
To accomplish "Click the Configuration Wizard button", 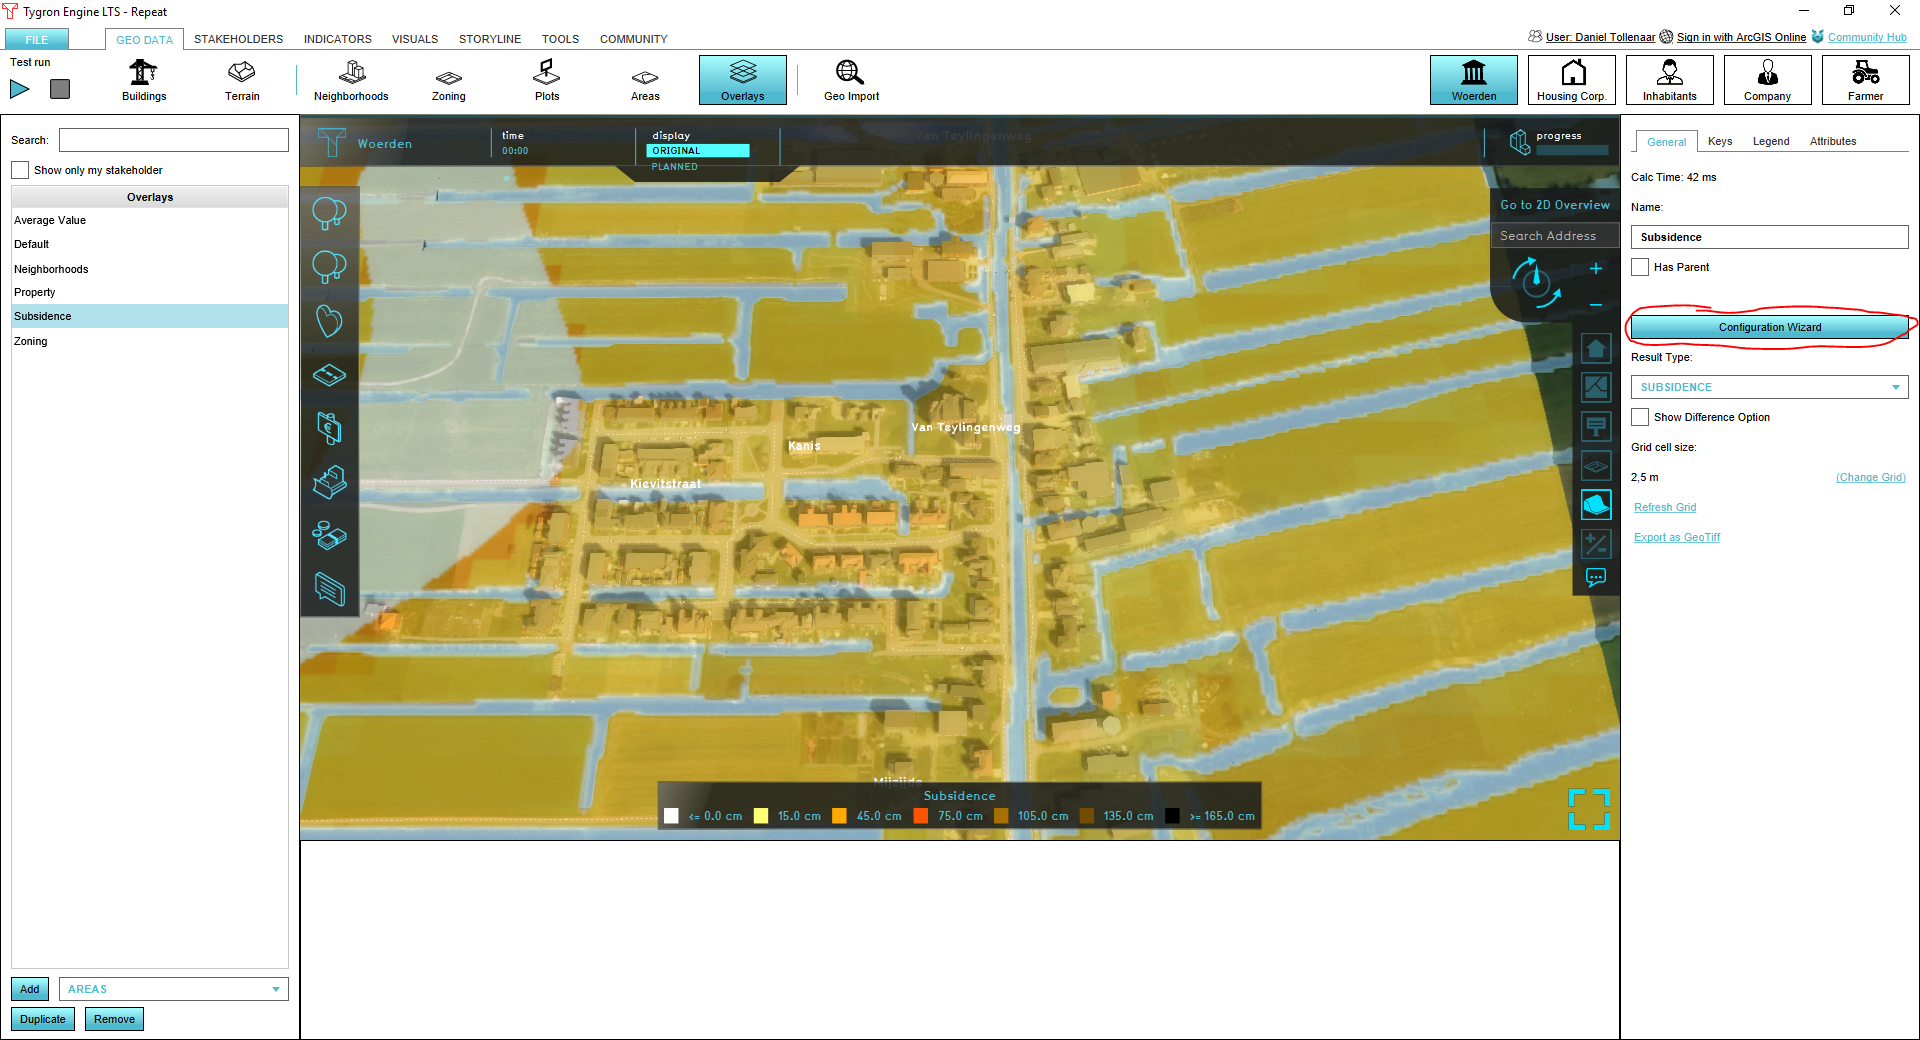I will tap(1769, 327).
